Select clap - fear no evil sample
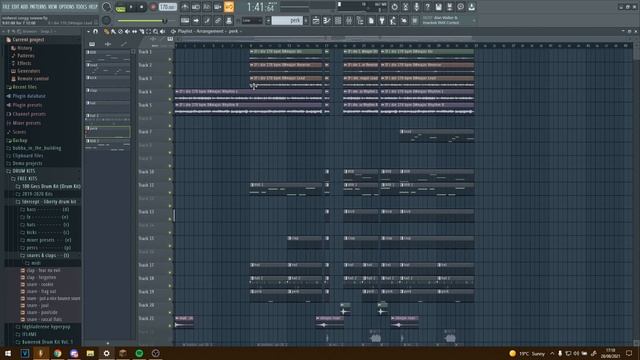Viewport: 640px width, 360px height. click(x=43, y=270)
